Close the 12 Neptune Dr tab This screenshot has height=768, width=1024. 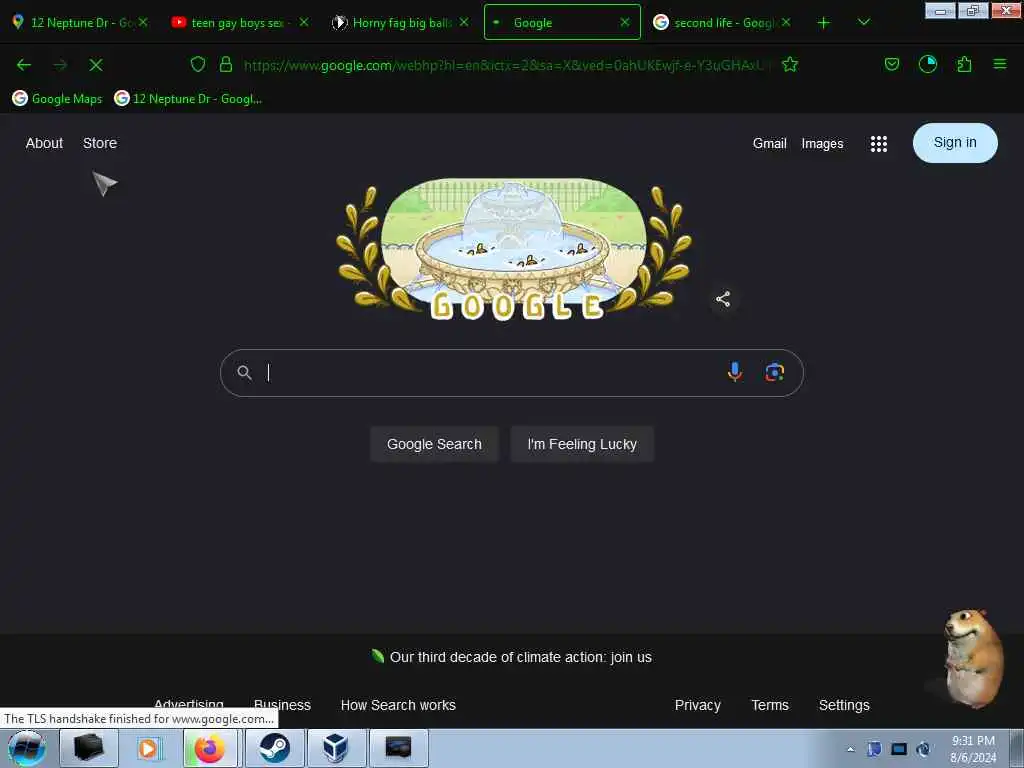[143, 22]
